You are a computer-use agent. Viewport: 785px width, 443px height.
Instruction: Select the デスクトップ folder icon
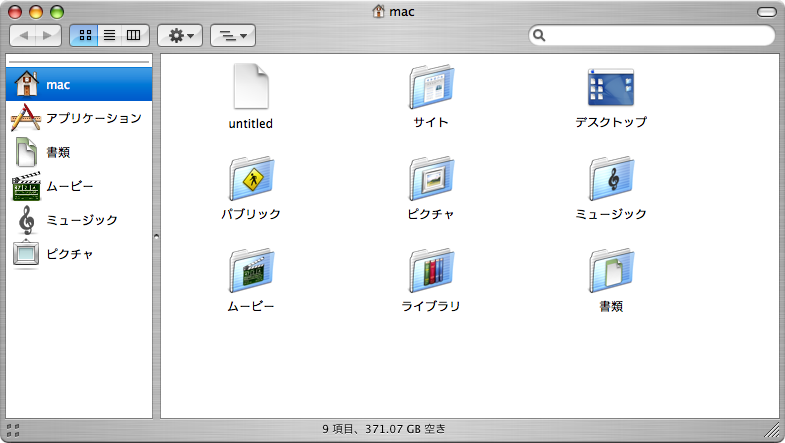click(611, 87)
